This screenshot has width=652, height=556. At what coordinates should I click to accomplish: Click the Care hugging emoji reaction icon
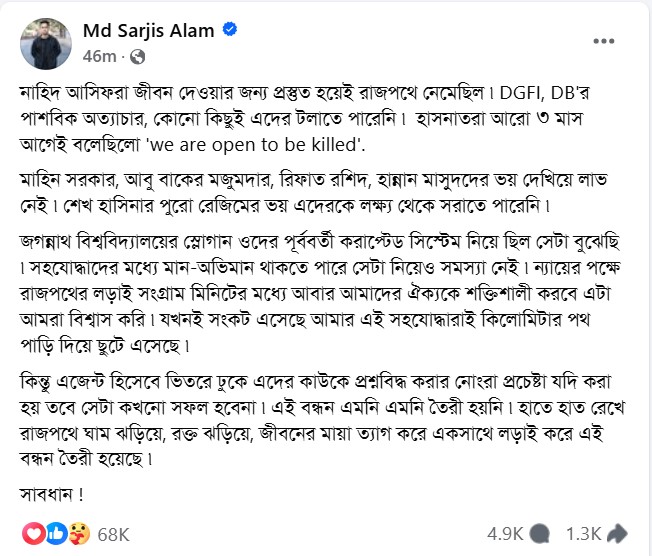pyautogui.click(x=76, y=533)
